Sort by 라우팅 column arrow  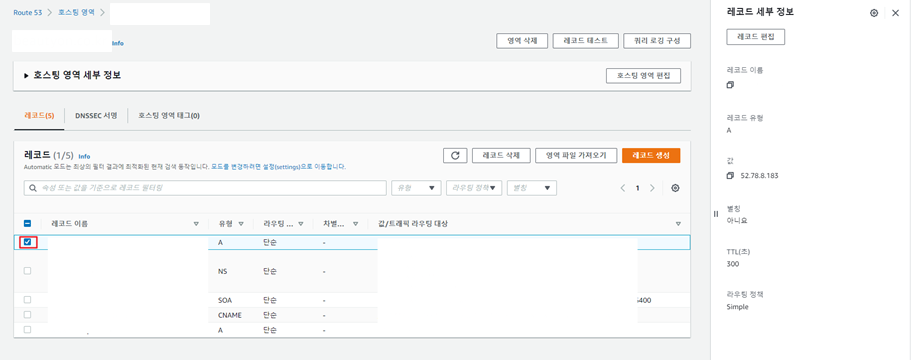point(301,224)
